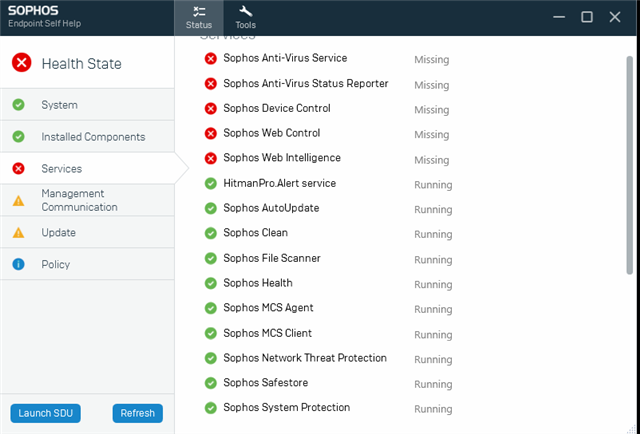Click Running status of Sophos AutoUpdate
The image size is (640, 434).
click(433, 209)
